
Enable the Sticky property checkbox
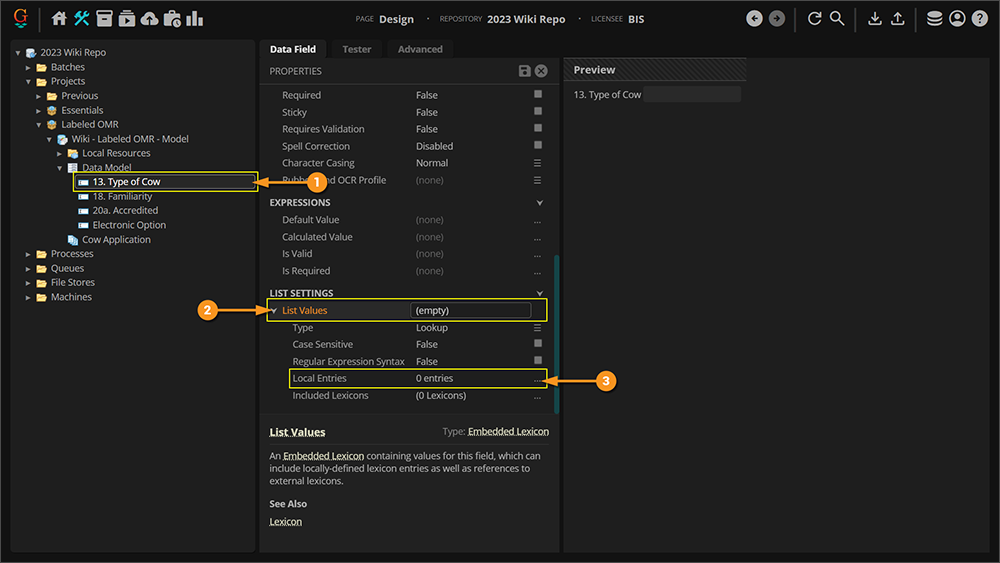(537, 112)
